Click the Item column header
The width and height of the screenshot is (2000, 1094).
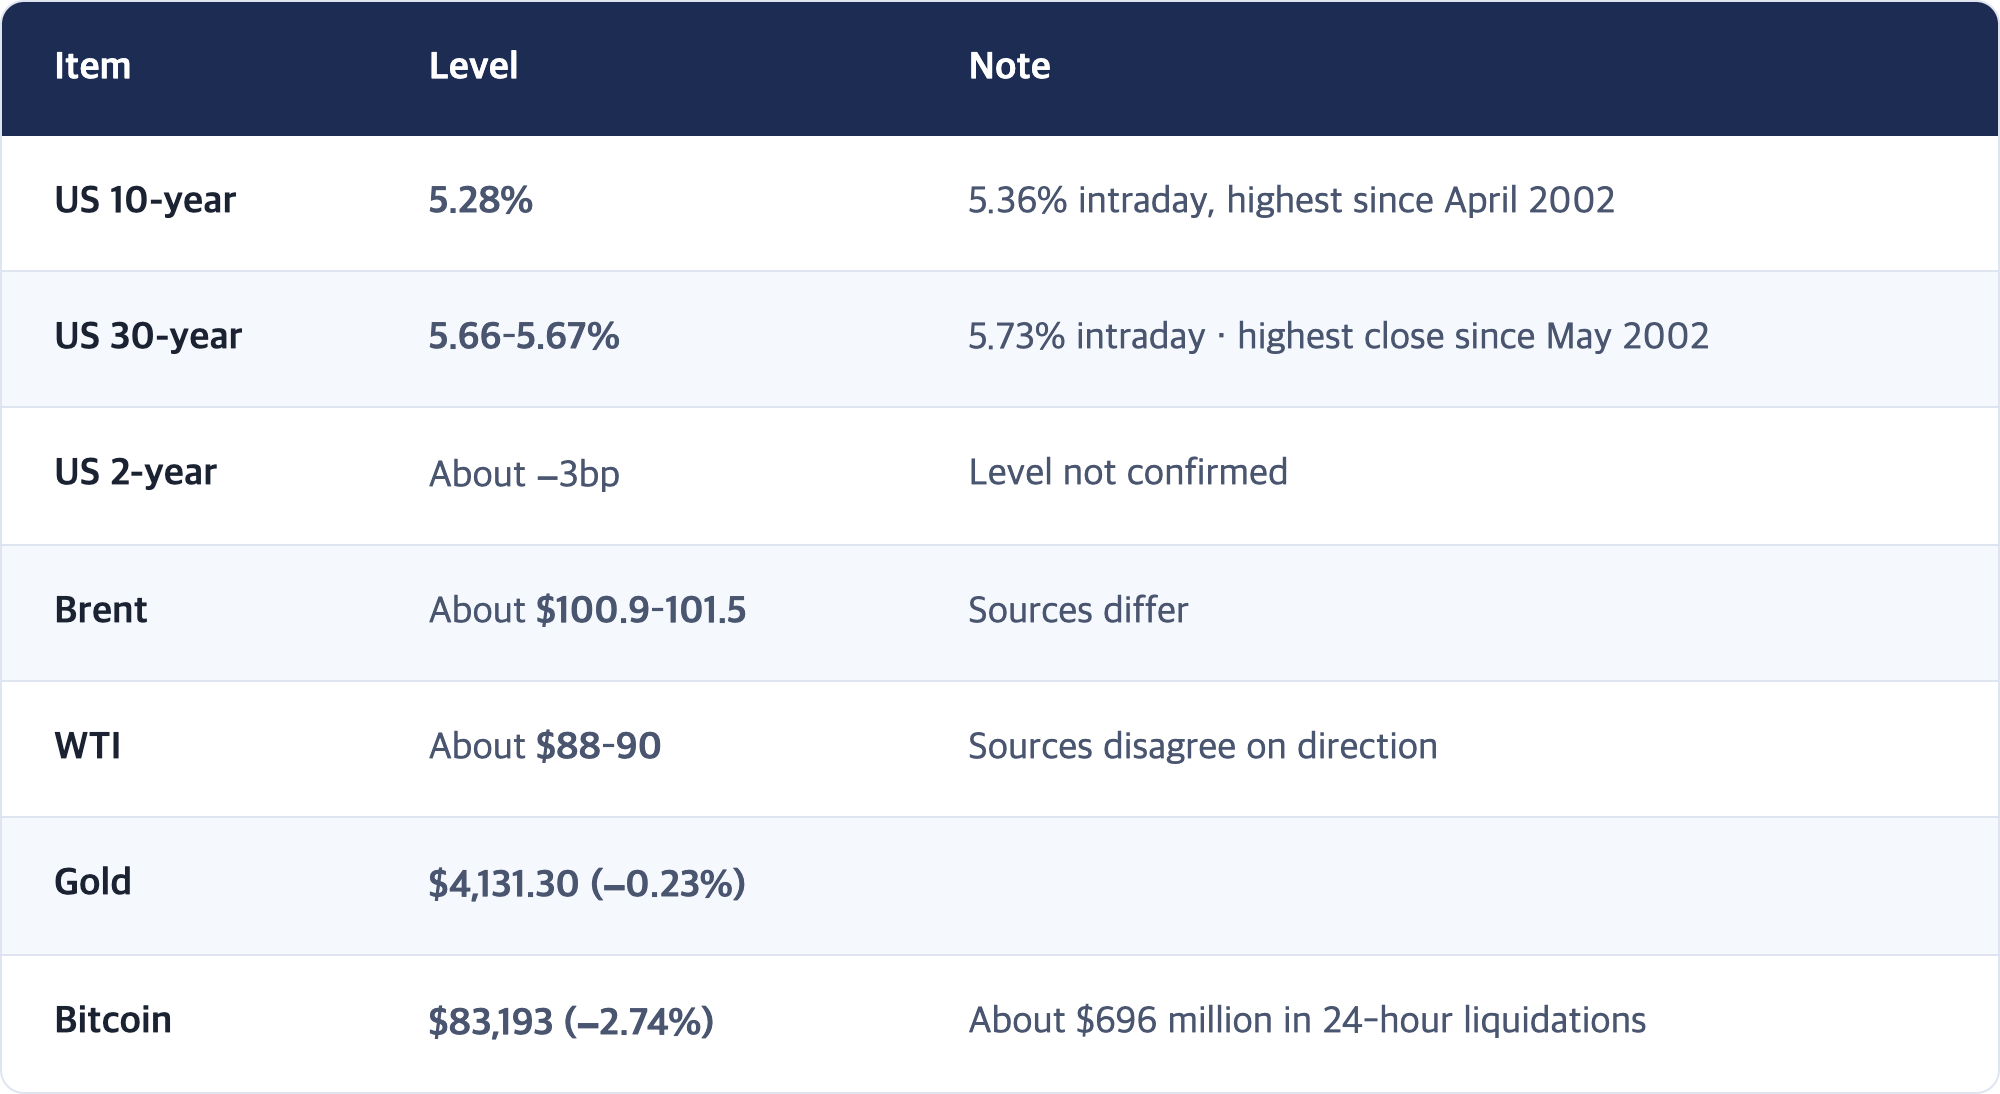tap(92, 66)
